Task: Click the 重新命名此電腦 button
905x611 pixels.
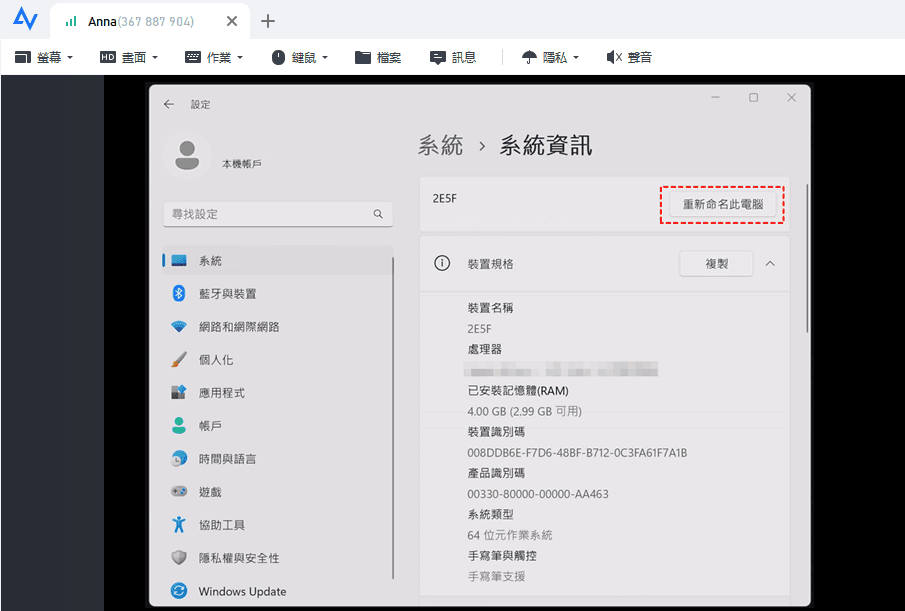Action: 723,204
